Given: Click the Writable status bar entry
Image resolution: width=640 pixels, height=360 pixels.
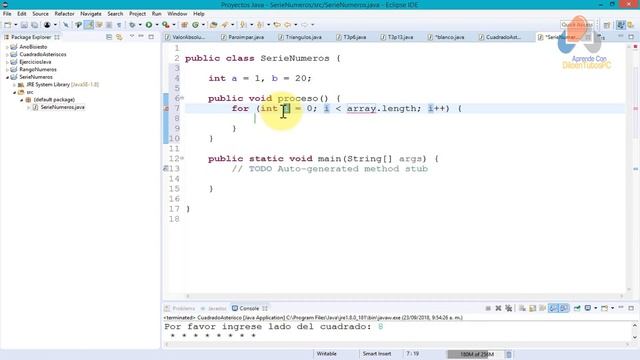Looking at the screenshot, I should [327, 354].
